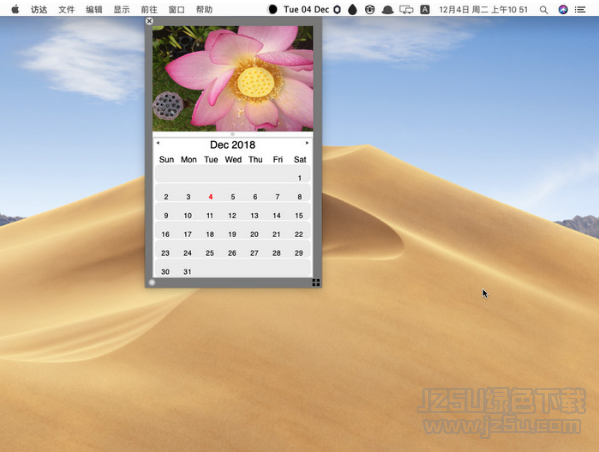
Task: Select December 30 on the calendar
Action: coord(165,271)
